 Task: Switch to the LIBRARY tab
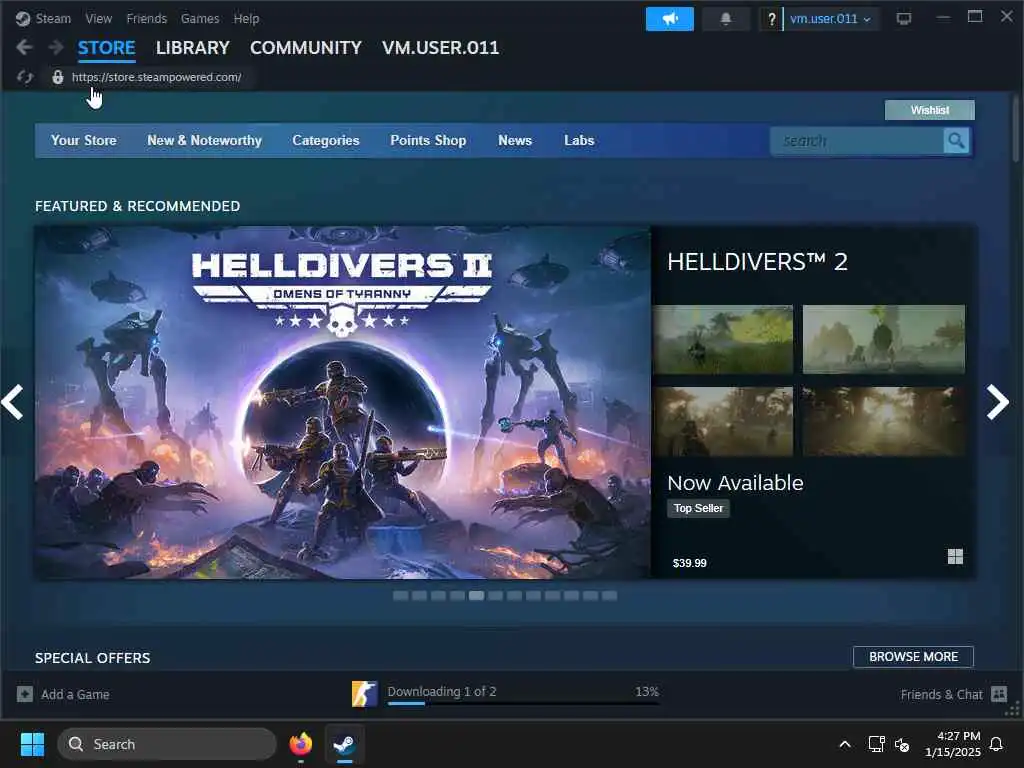click(x=193, y=48)
